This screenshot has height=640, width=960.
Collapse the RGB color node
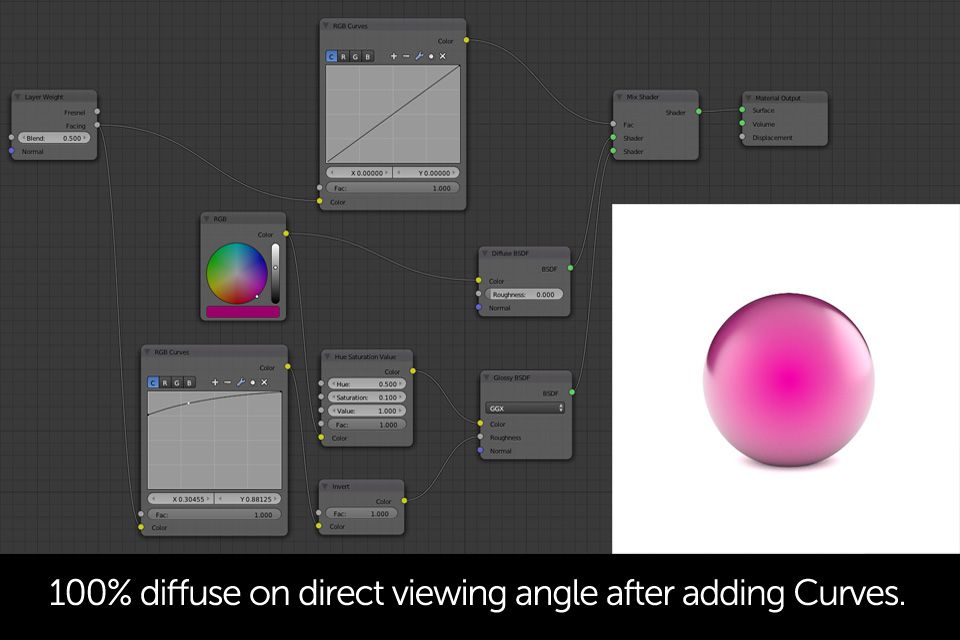207,219
